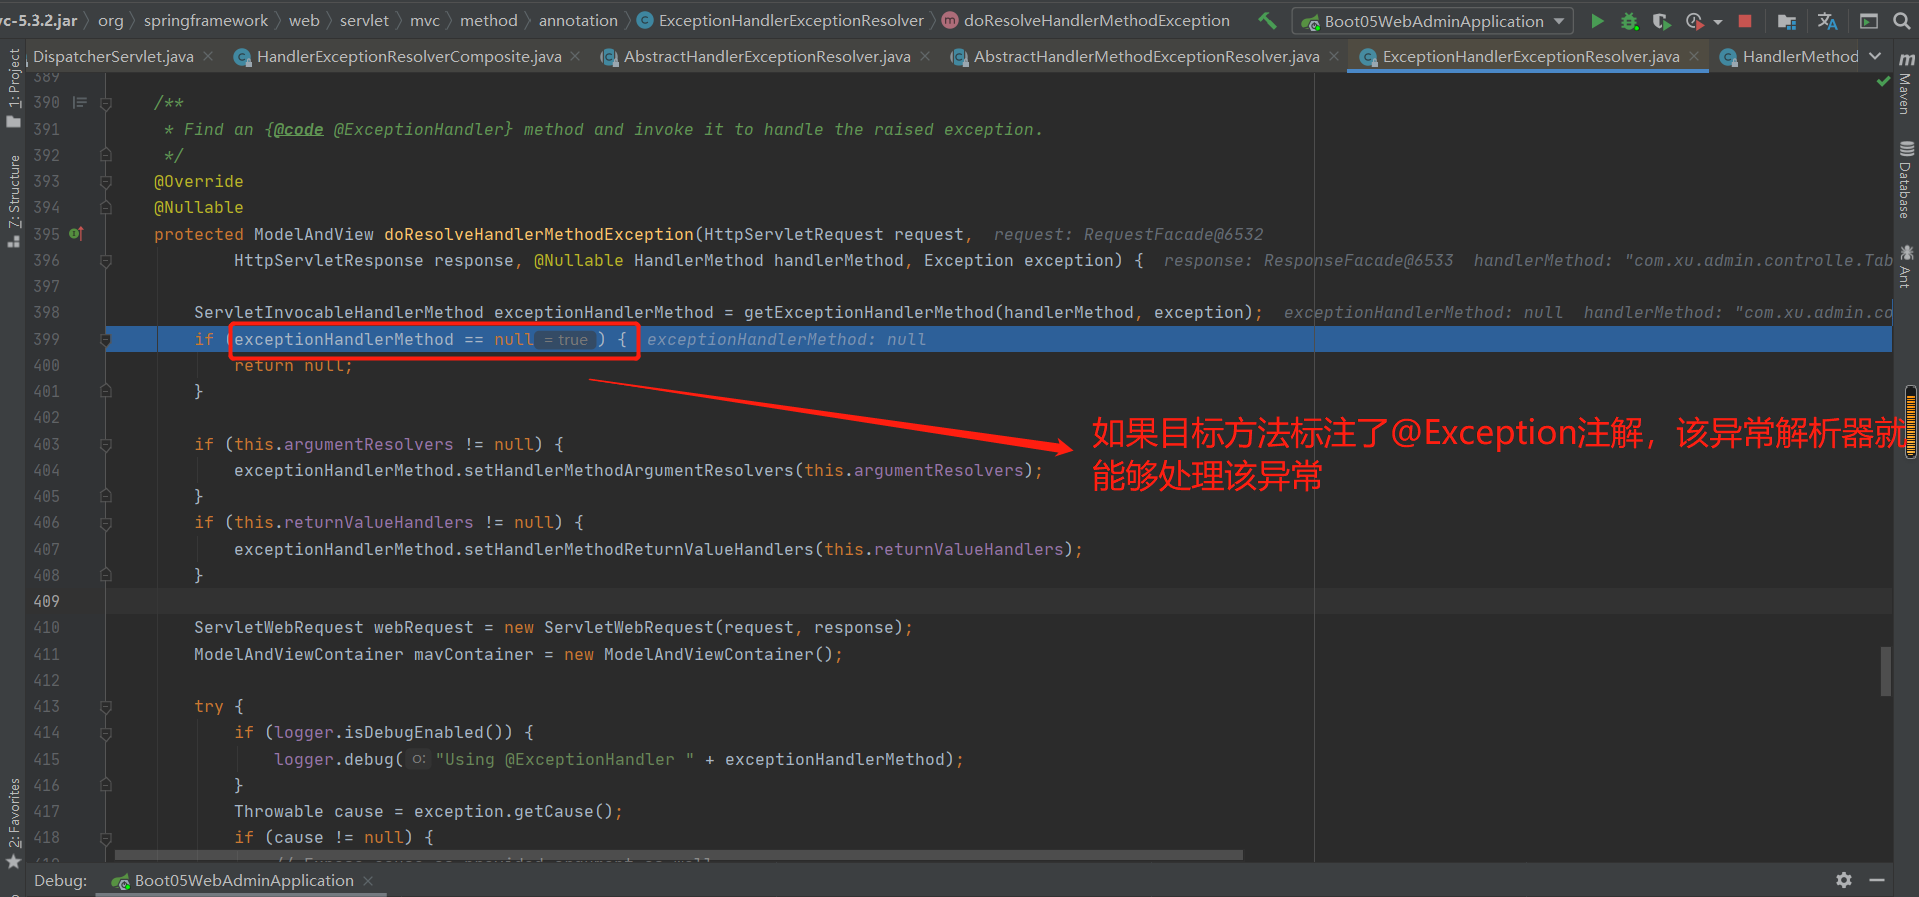Open the Structure tool window
1919x897 pixels.
click(x=14, y=200)
